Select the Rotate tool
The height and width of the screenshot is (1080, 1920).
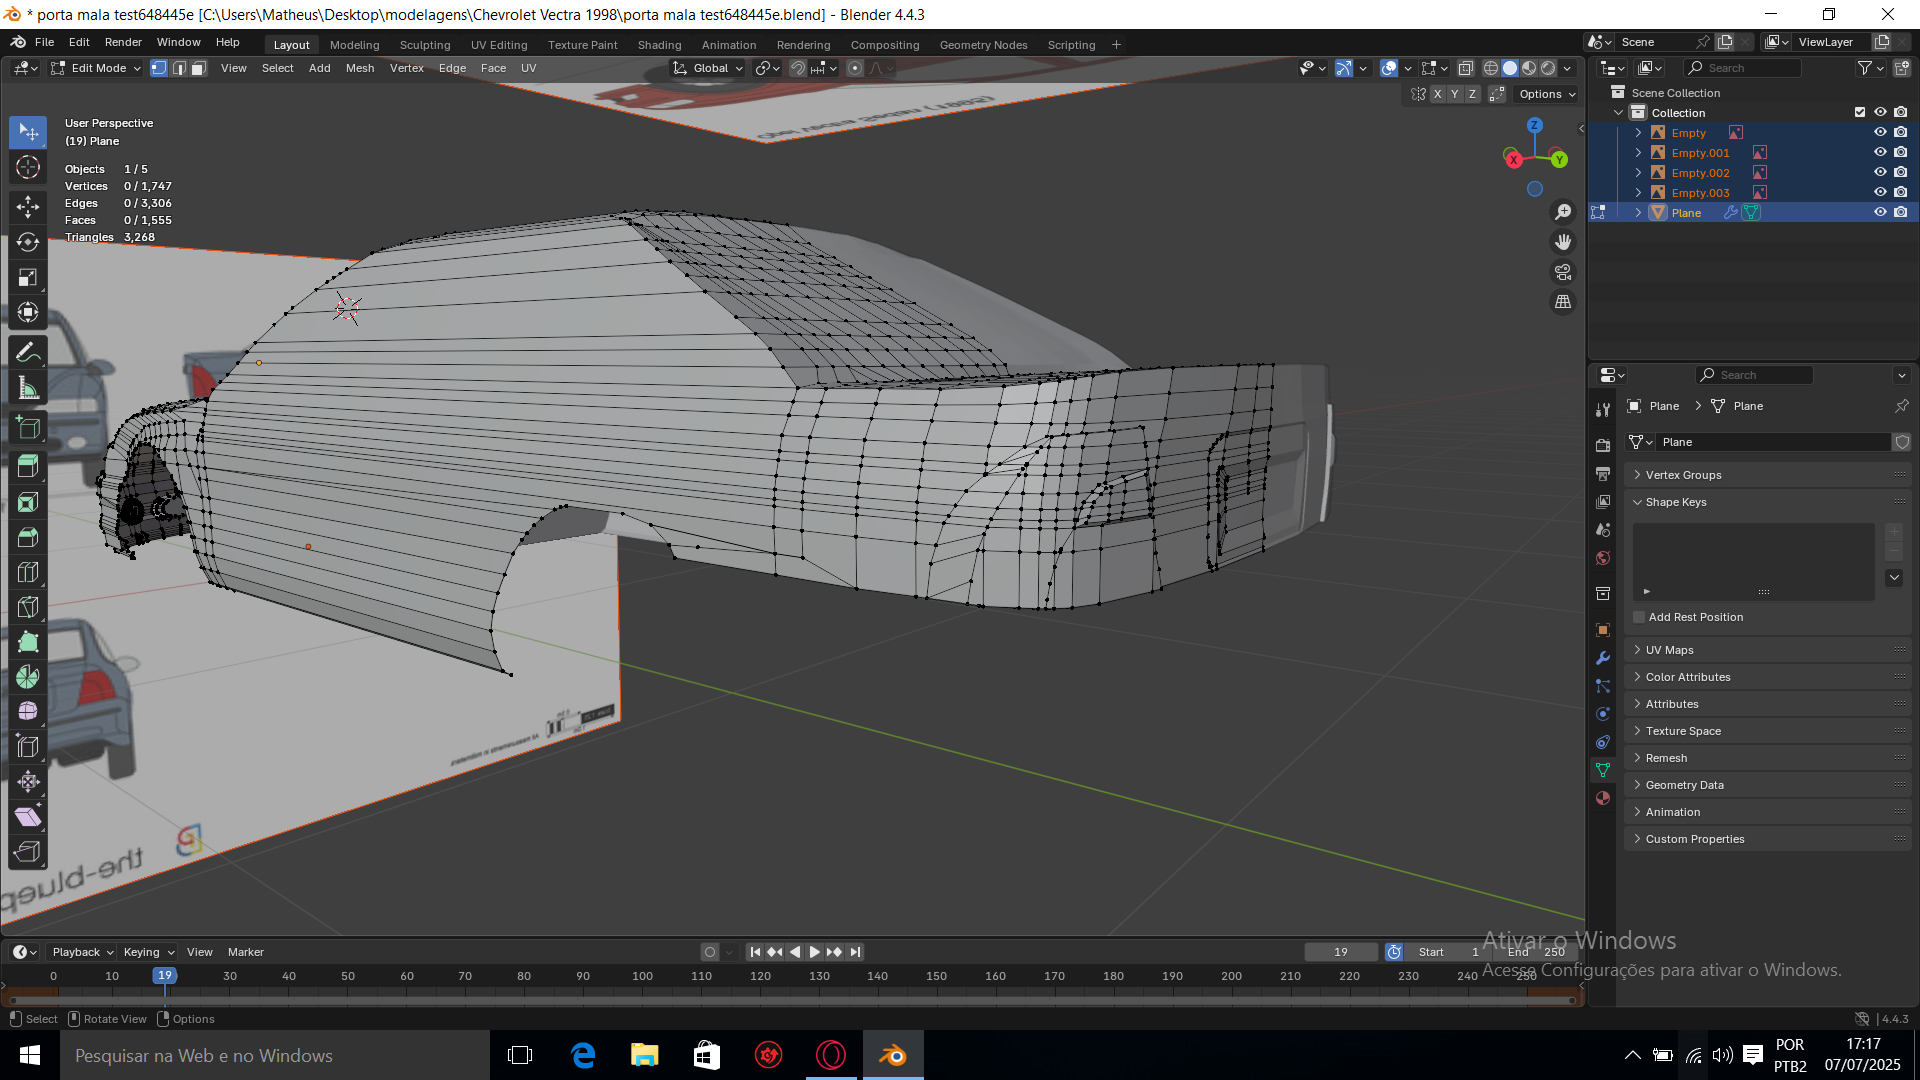coord(28,242)
